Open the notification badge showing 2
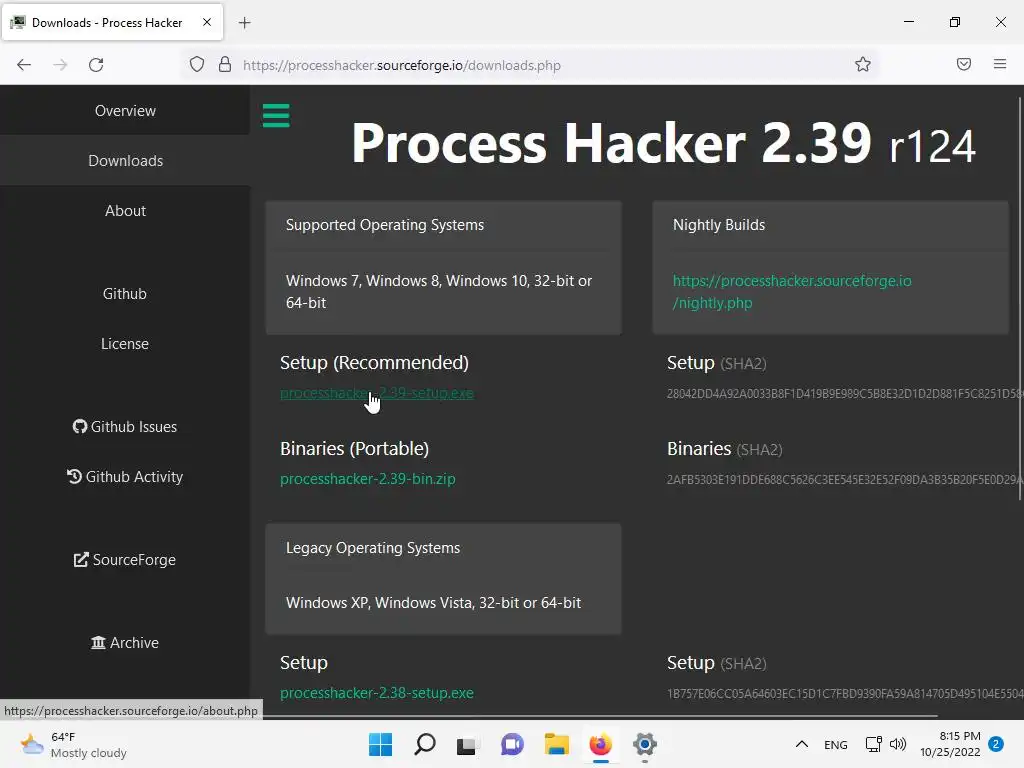The width and height of the screenshot is (1024, 768). click(x=996, y=744)
